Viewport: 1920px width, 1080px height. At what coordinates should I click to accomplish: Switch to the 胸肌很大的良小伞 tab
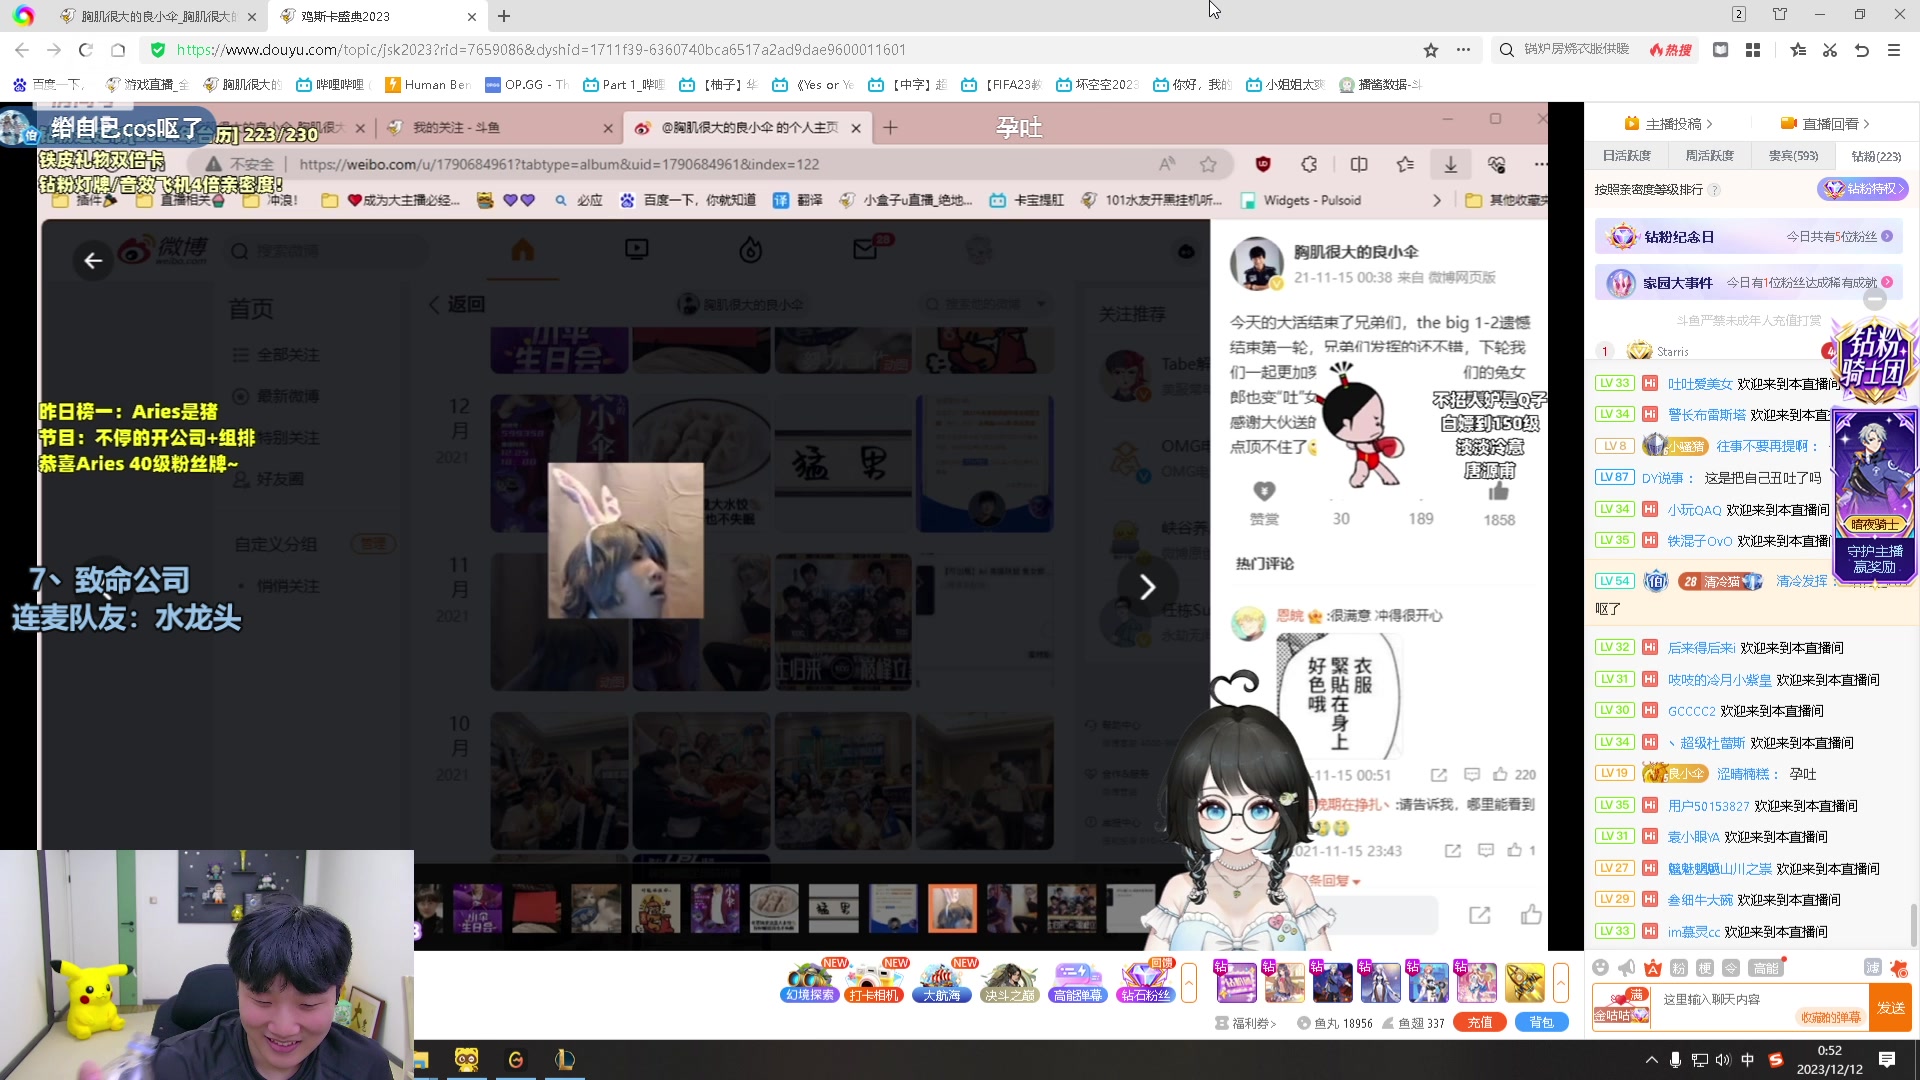pos(157,16)
